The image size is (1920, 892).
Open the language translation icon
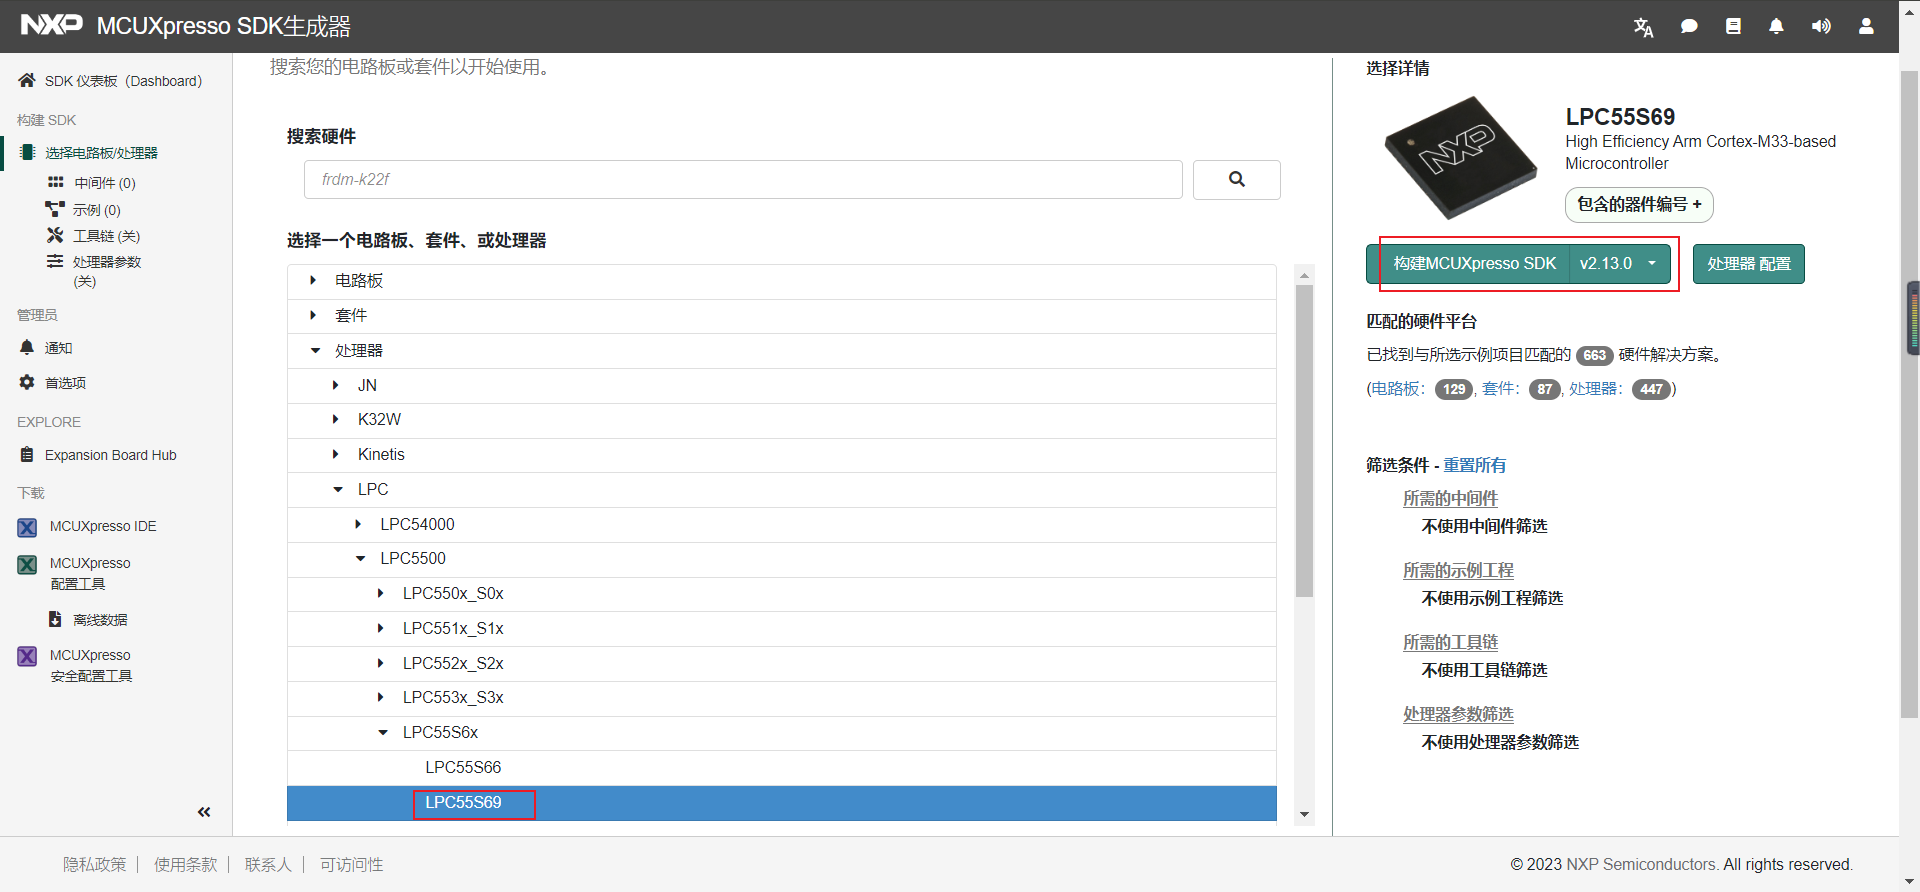(x=1643, y=27)
